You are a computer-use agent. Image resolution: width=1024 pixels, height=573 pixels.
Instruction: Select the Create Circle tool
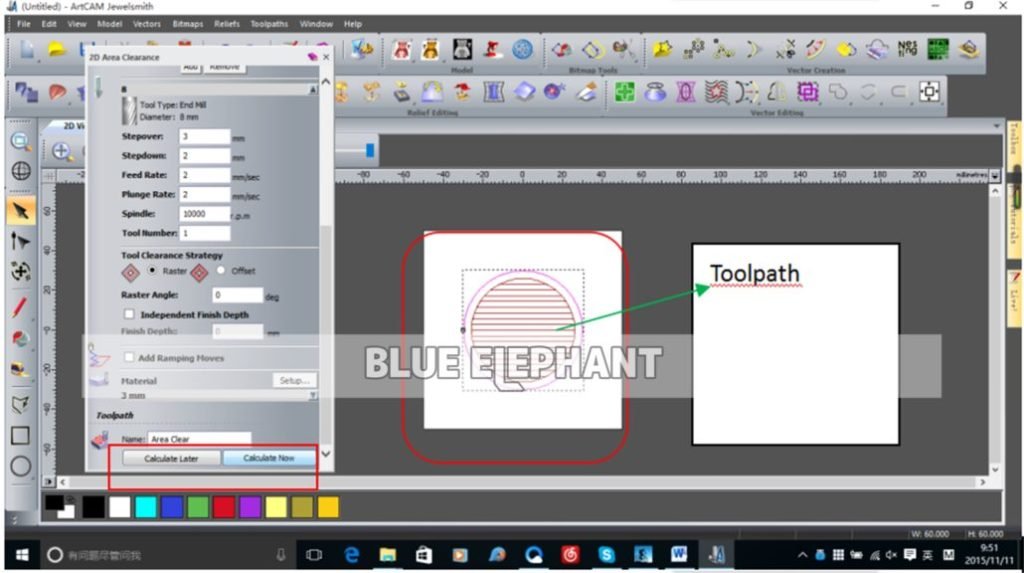point(20,467)
